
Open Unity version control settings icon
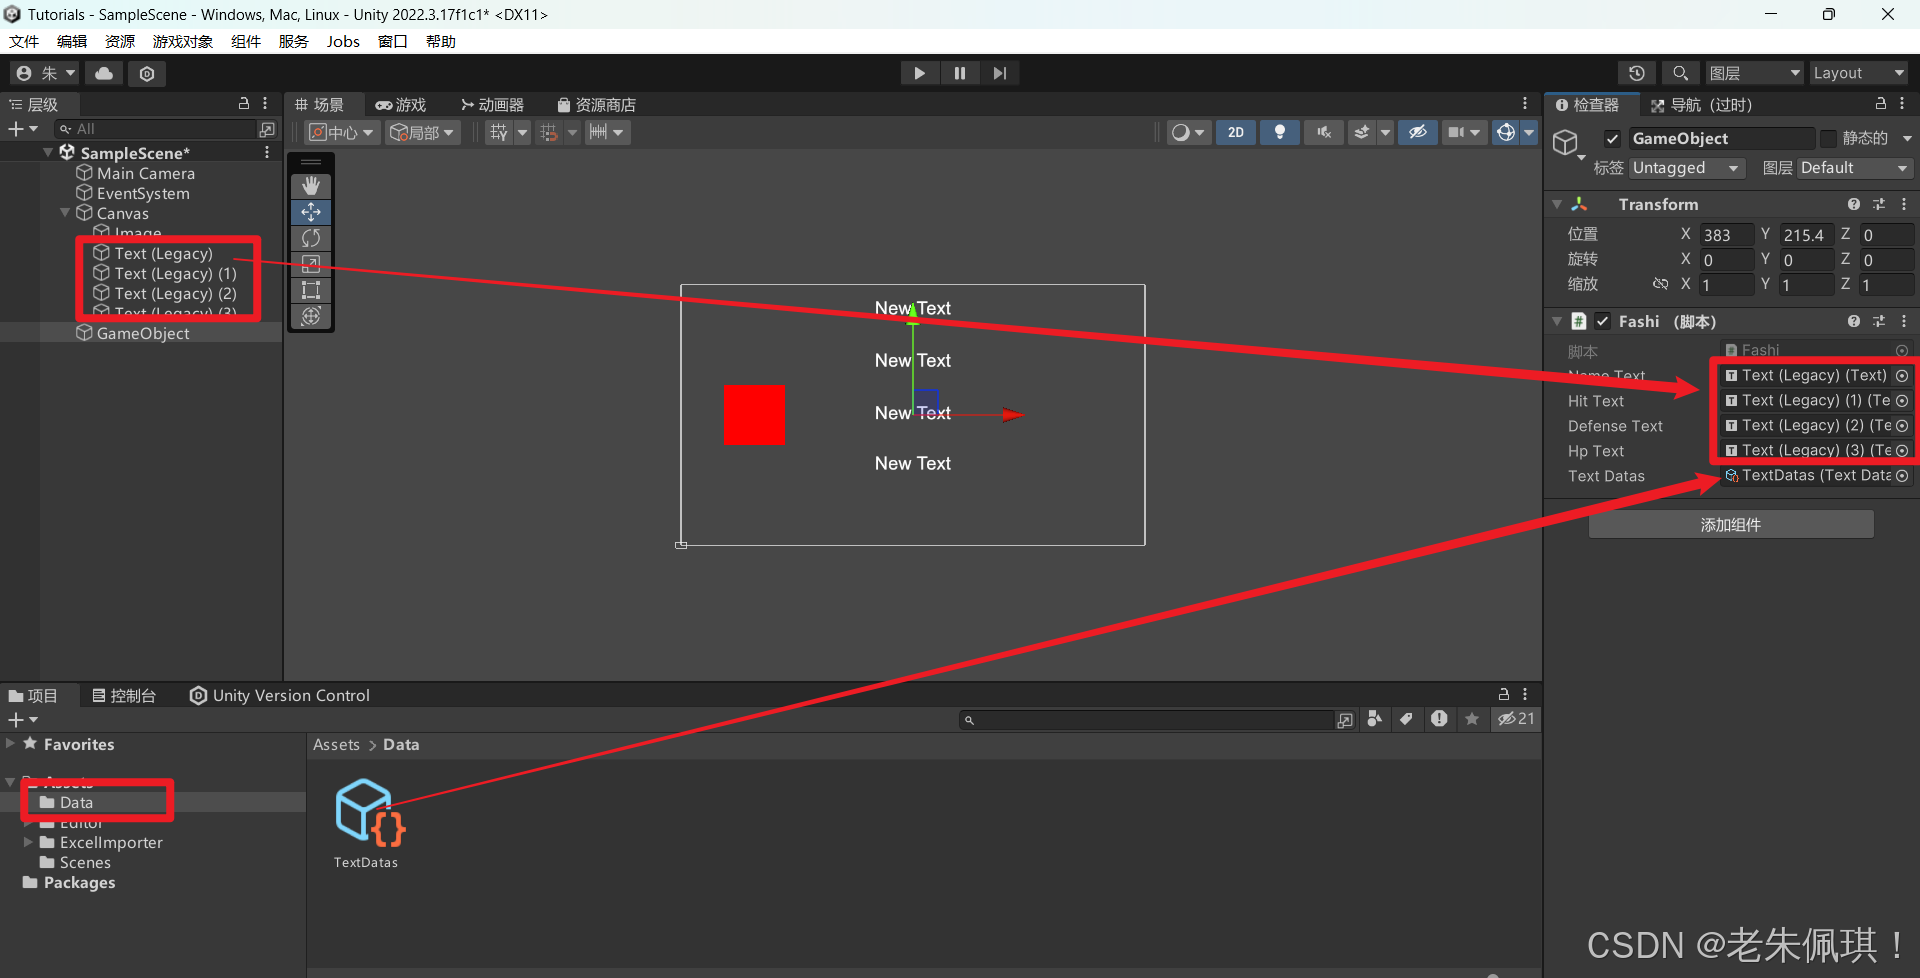[x=147, y=73]
